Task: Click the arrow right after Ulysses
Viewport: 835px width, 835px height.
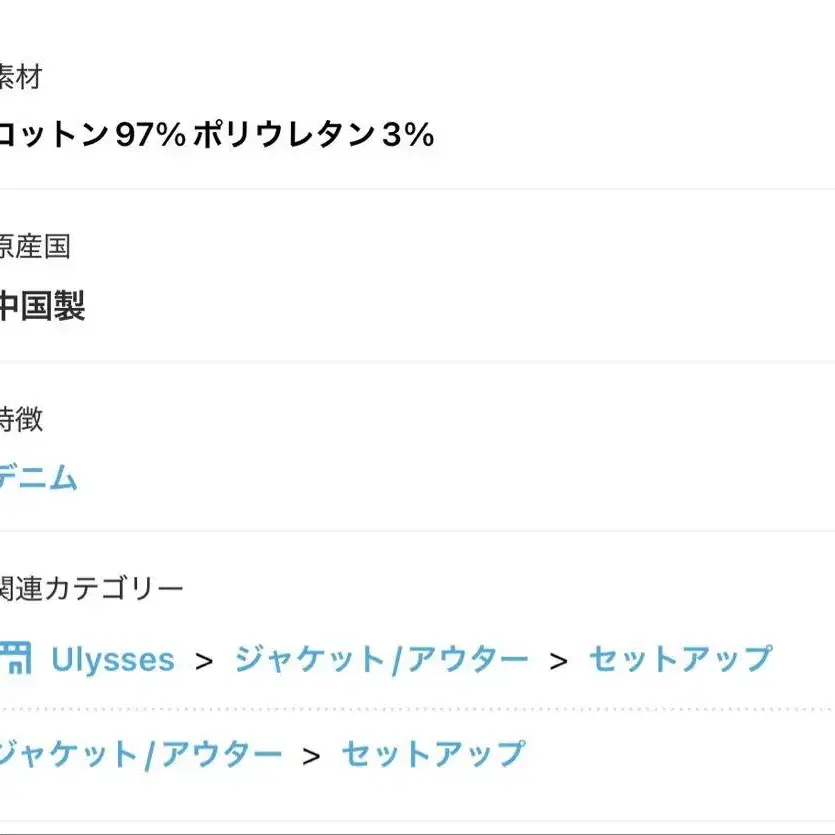Action: point(205,661)
